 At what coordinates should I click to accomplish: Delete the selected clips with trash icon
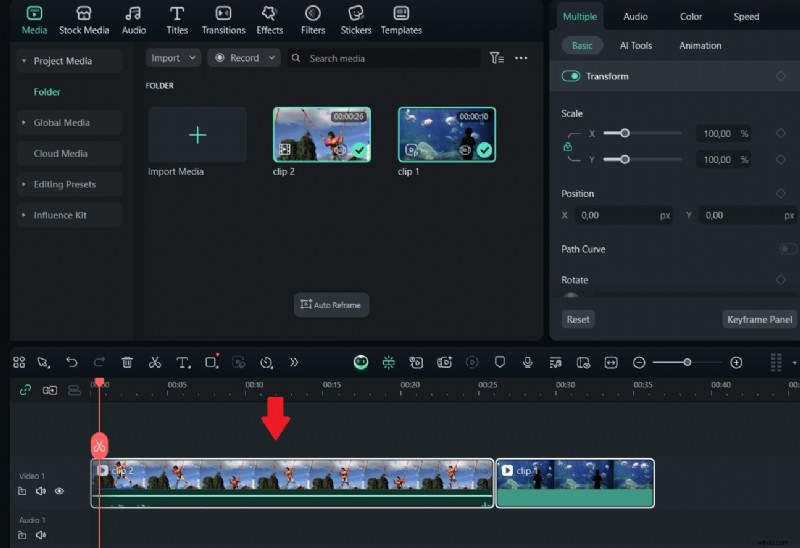[x=127, y=362]
